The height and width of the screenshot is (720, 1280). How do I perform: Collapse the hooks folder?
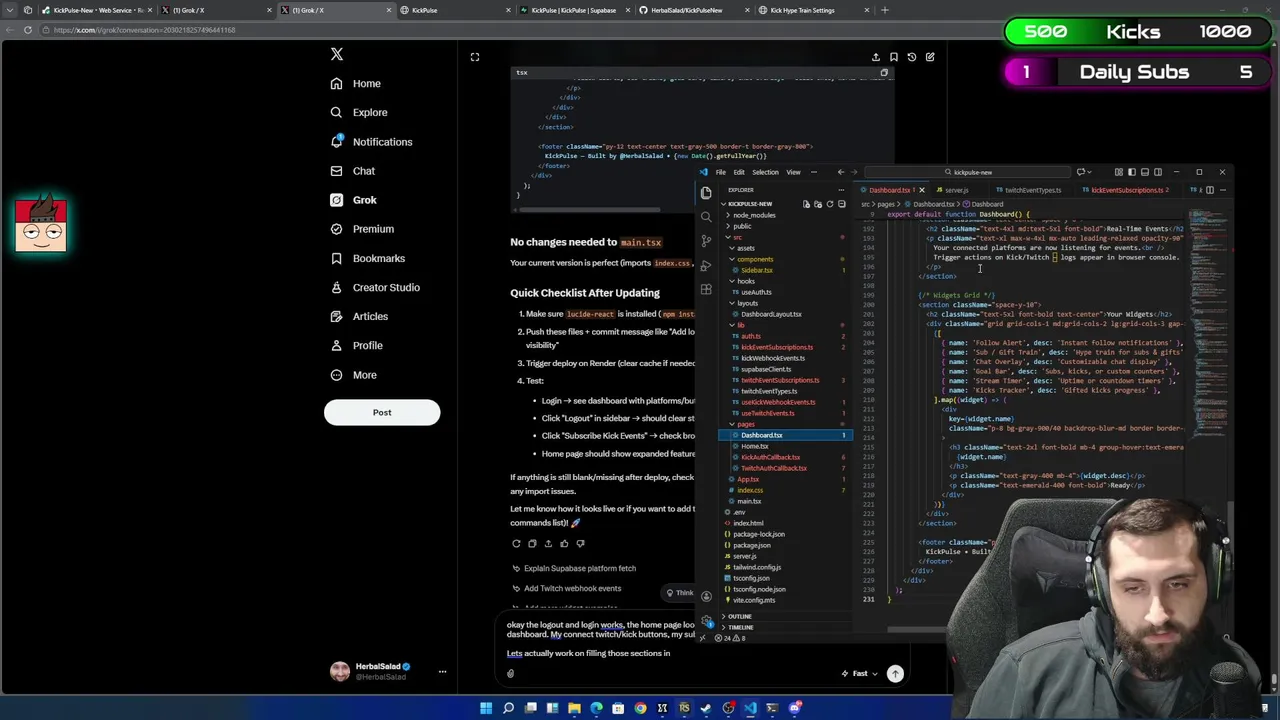746,281
